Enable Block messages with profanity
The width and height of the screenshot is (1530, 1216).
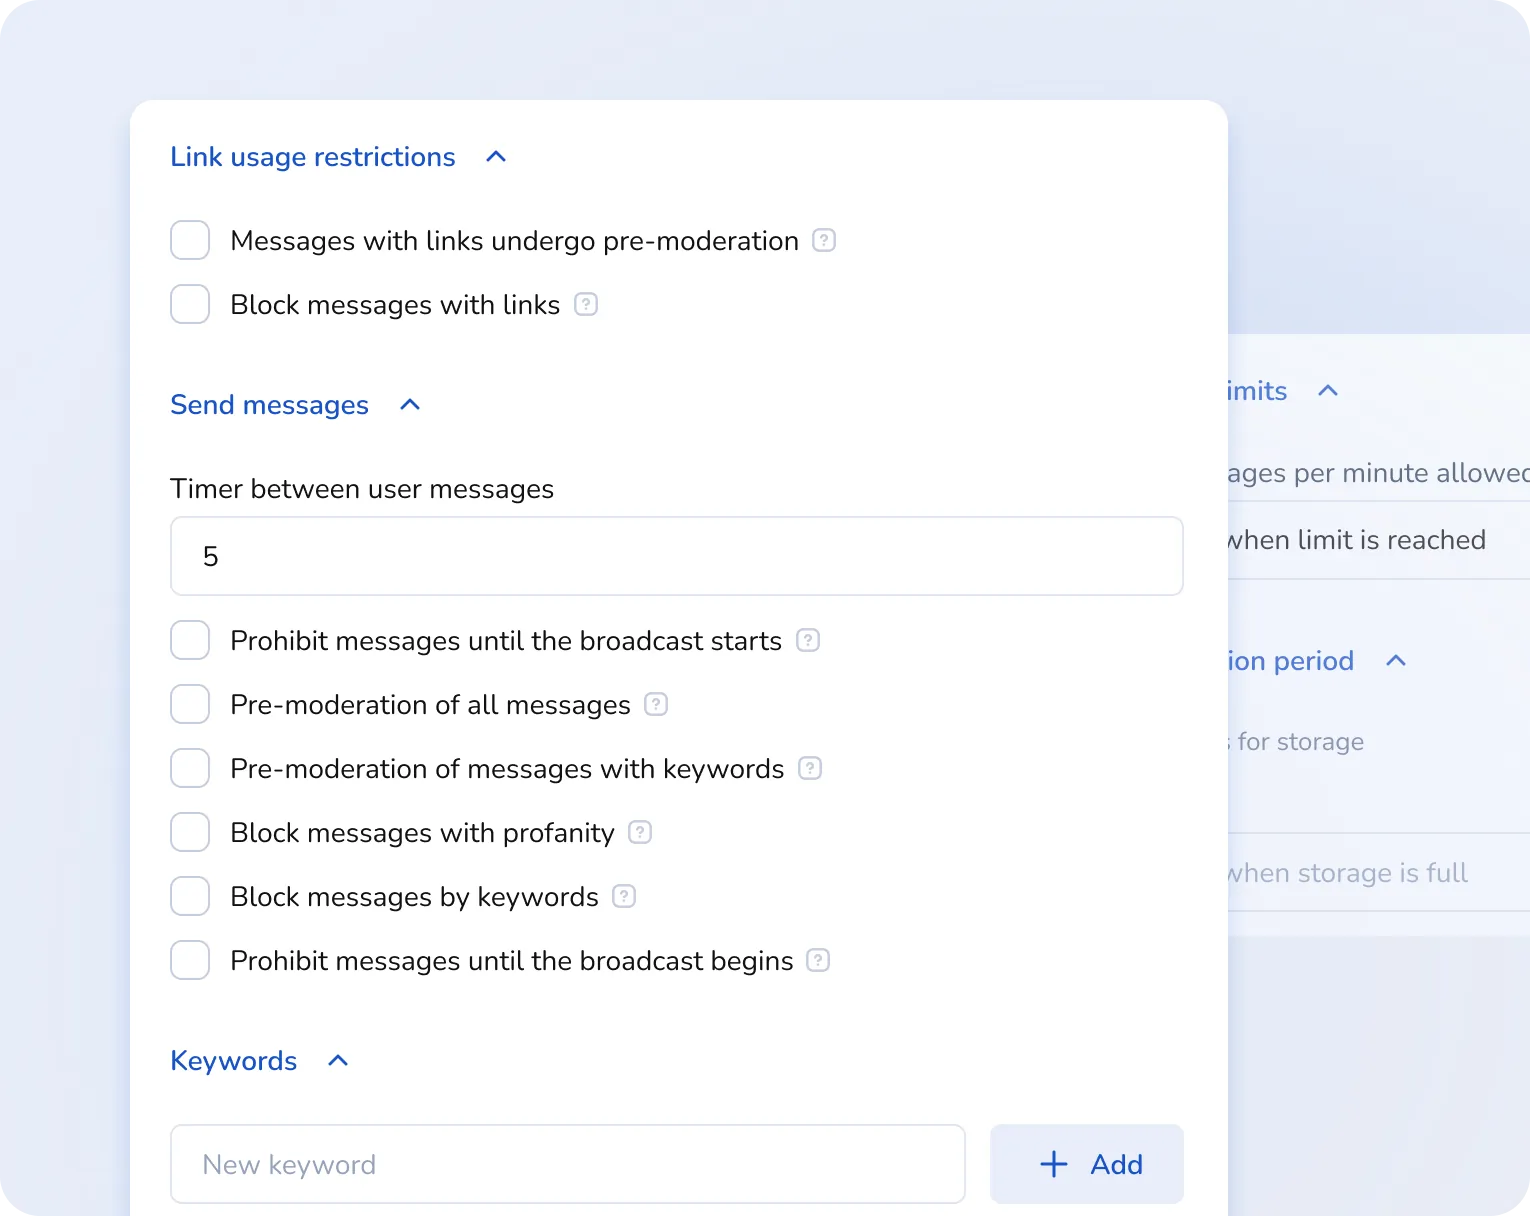tap(189, 832)
